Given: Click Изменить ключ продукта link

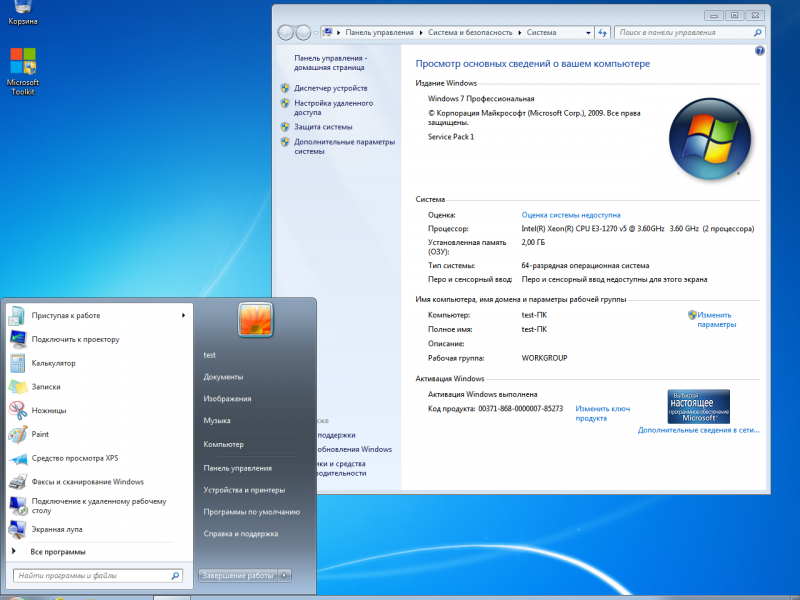Looking at the screenshot, I should (x=603, y=413).
